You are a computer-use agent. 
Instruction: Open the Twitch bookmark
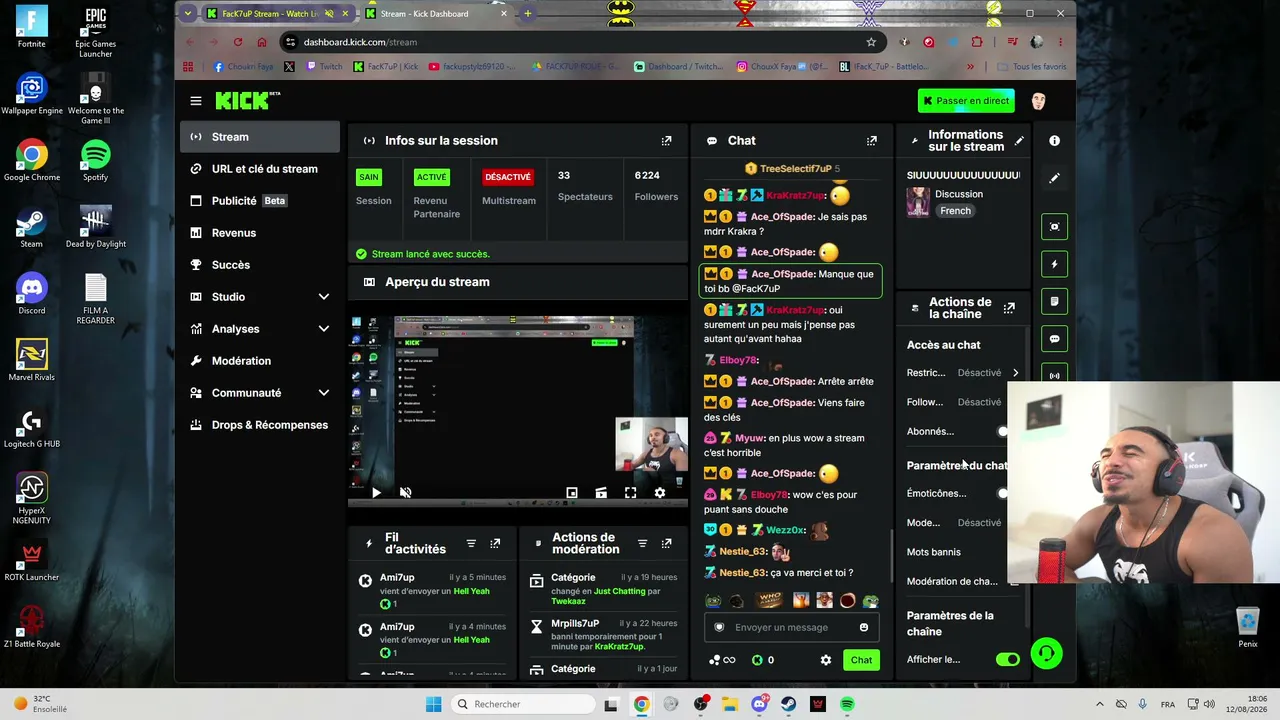[324, 67]
